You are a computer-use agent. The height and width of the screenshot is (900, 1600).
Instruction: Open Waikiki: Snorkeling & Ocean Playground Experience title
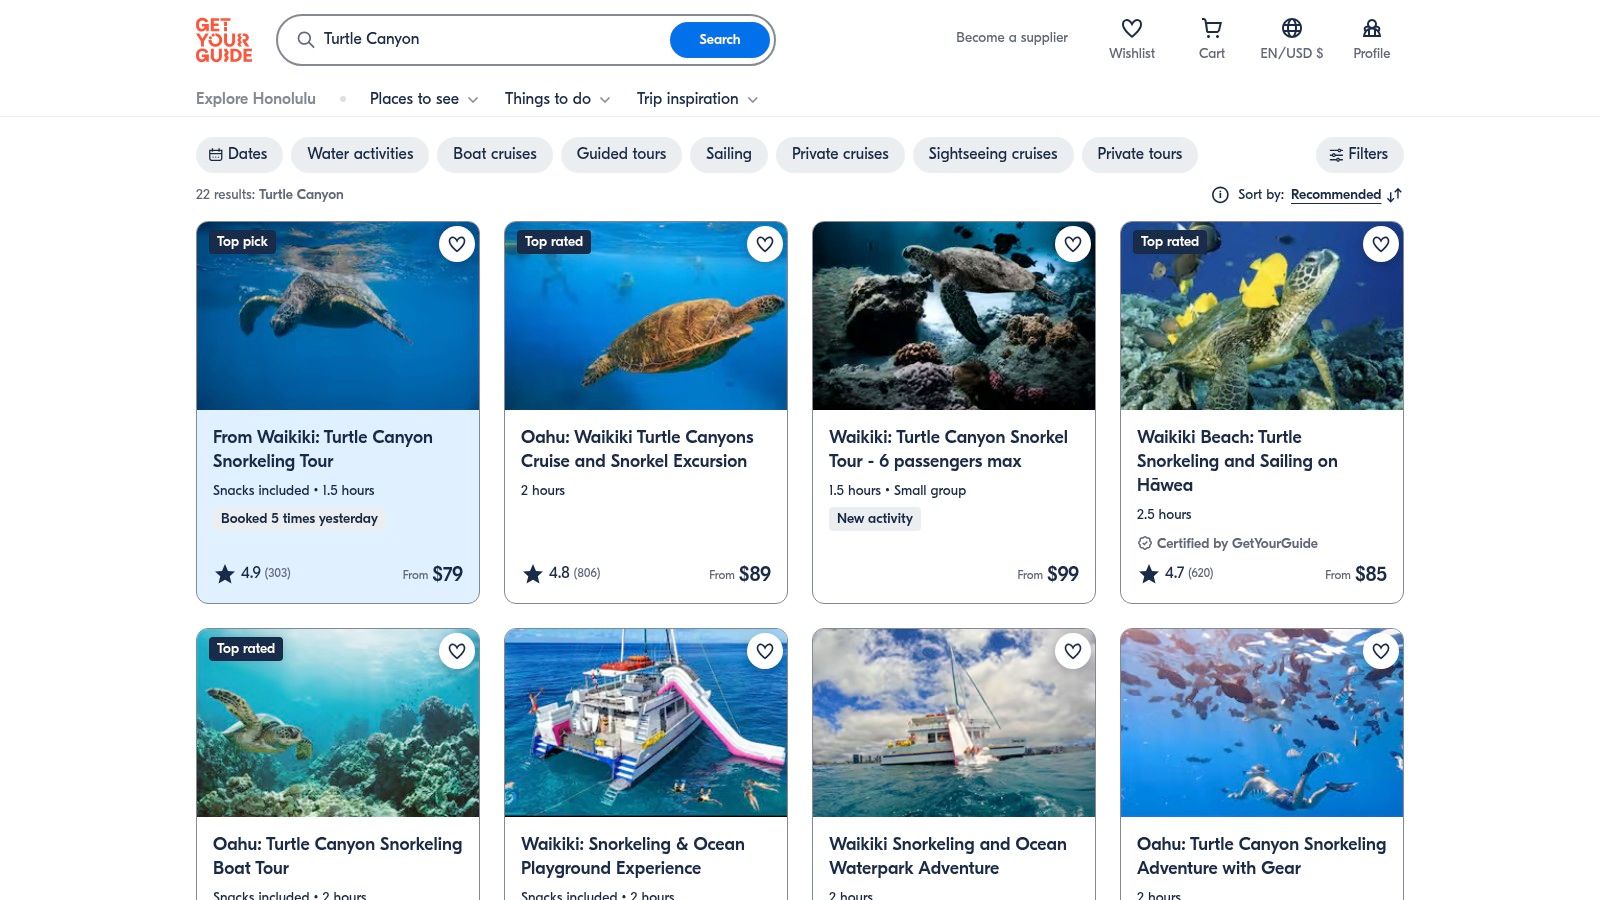pyautogui.click(x=633, y=856)
